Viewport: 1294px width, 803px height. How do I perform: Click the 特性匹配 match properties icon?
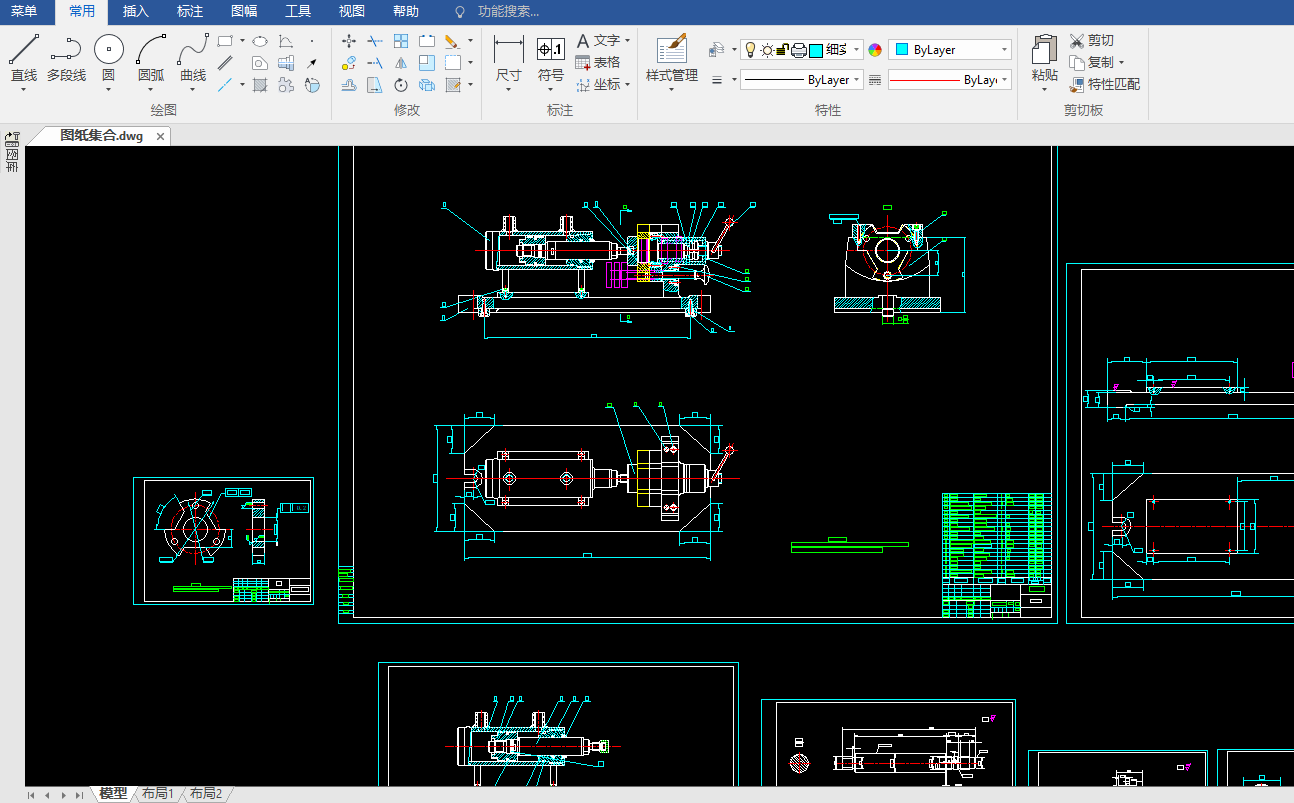click(x=1077, y=85)
